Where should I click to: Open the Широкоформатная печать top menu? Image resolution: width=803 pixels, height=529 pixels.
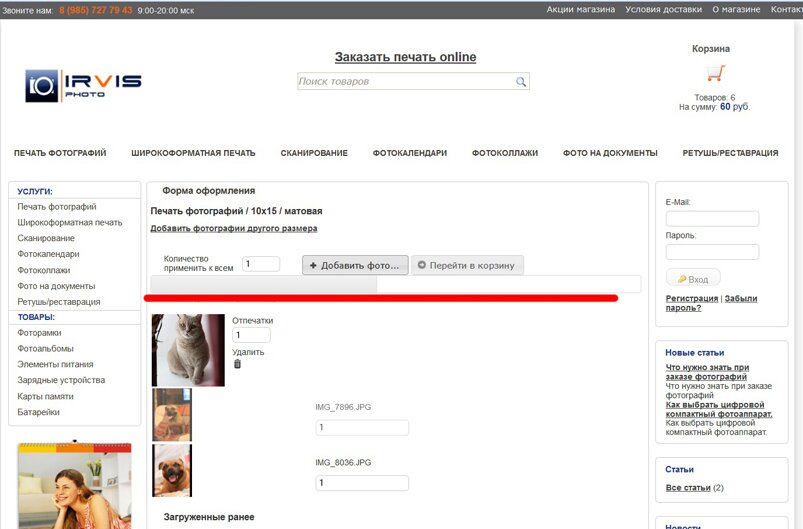[x=193, y=153]
